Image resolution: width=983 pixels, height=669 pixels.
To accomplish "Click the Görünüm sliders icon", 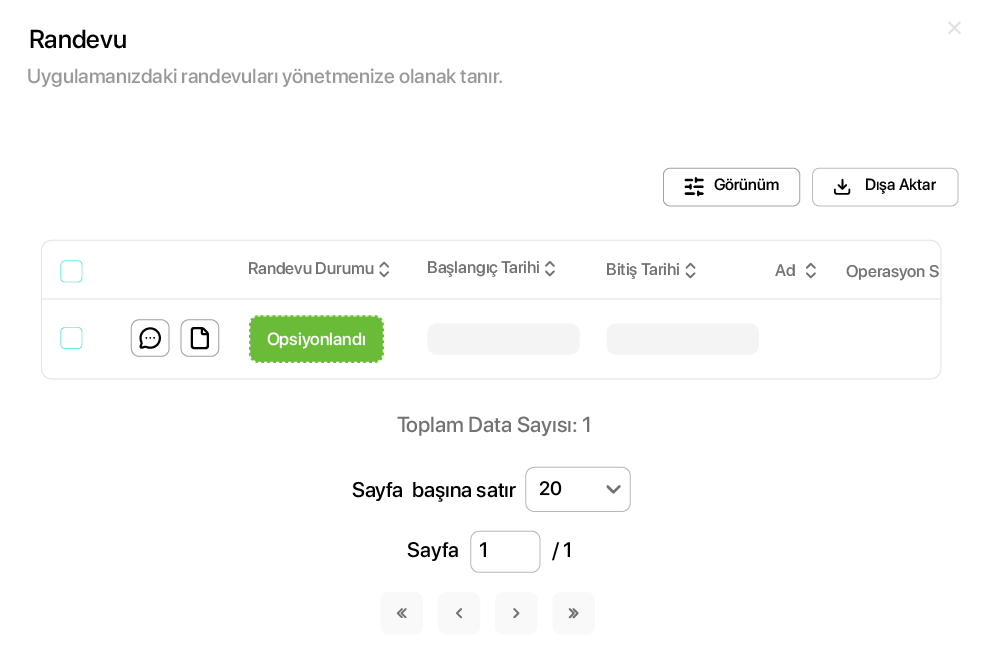I will pos(694,187).
